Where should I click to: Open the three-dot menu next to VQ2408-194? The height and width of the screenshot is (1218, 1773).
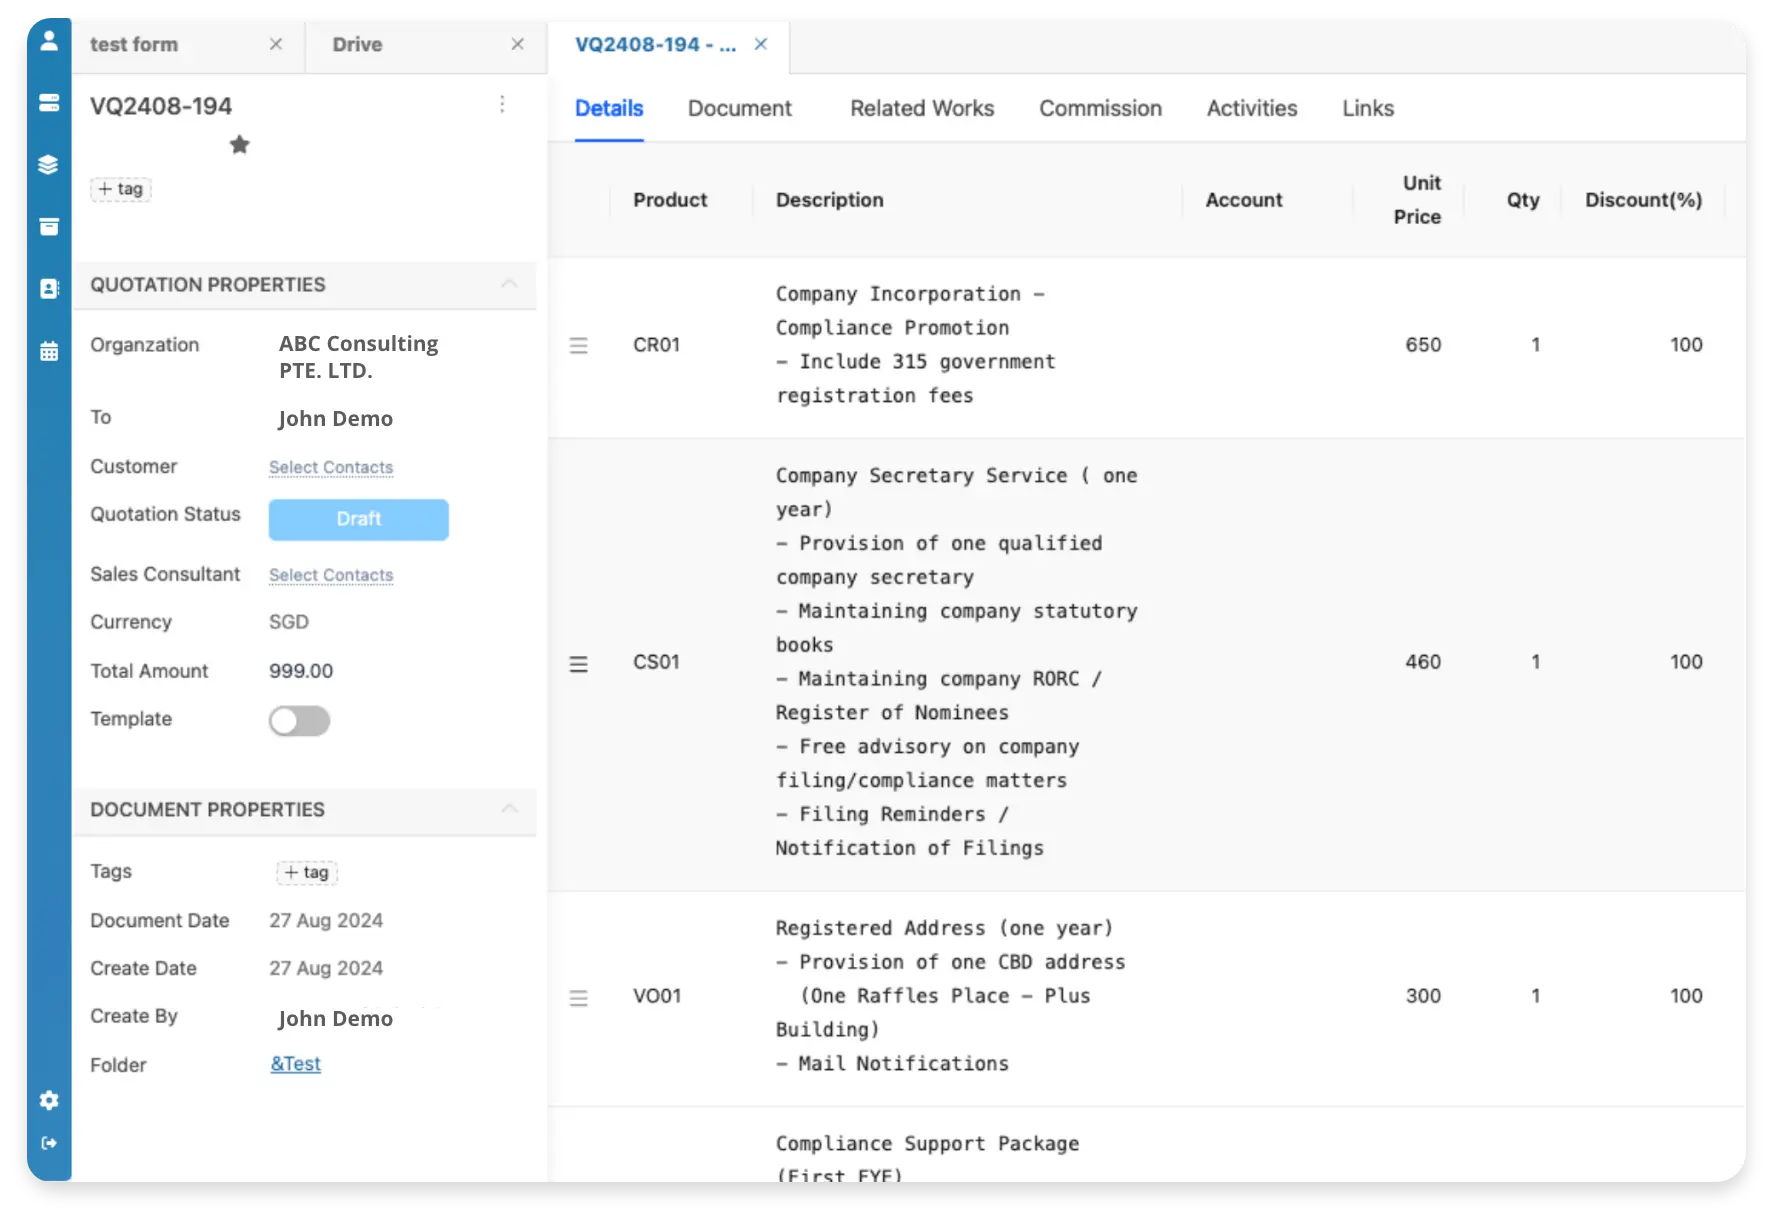[503, 104]
